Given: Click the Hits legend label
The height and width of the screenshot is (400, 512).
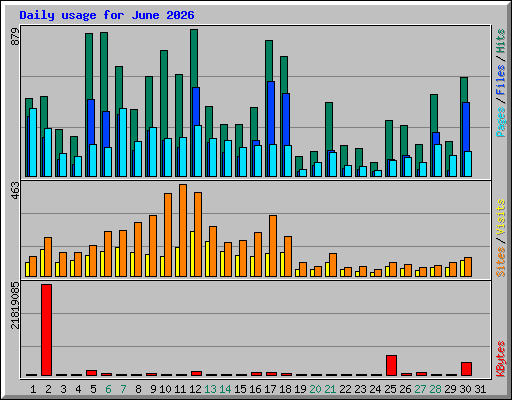Looking at the screenshot, I should coord(500,41).
